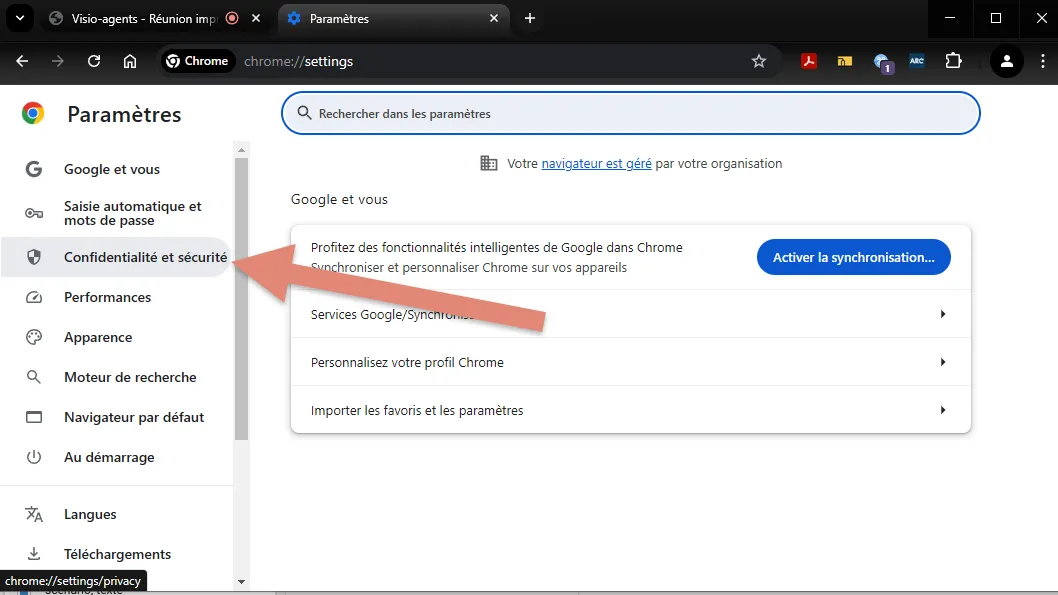
Task: Click the power icon for Au démarrage
Action: pos(34,457)
